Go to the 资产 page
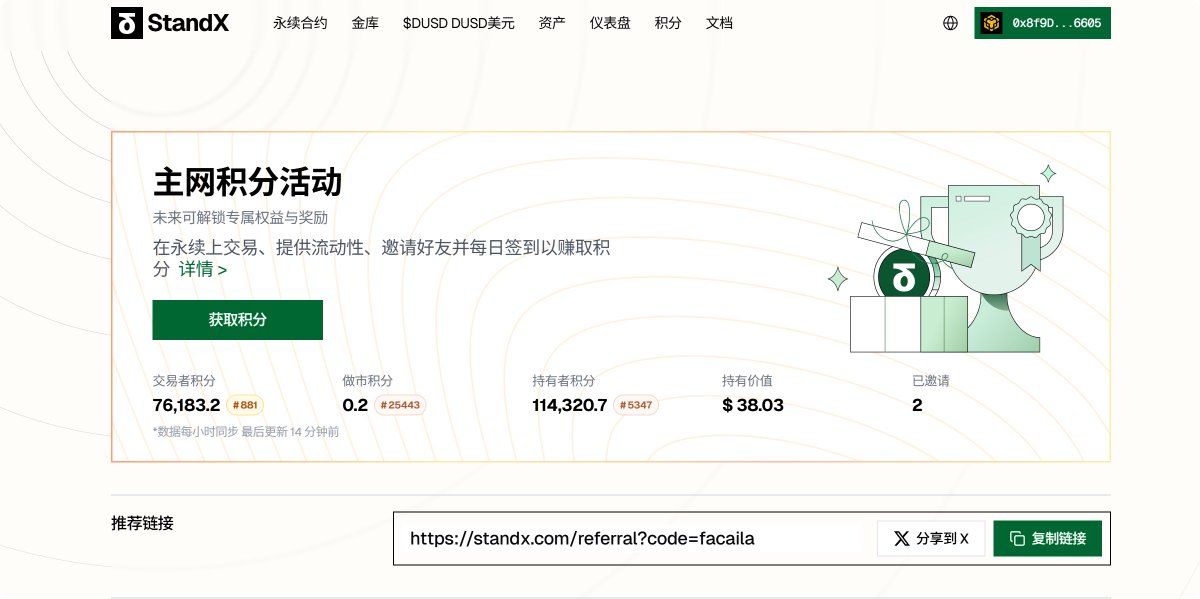 pyautogui.click(x=552, y=23)
